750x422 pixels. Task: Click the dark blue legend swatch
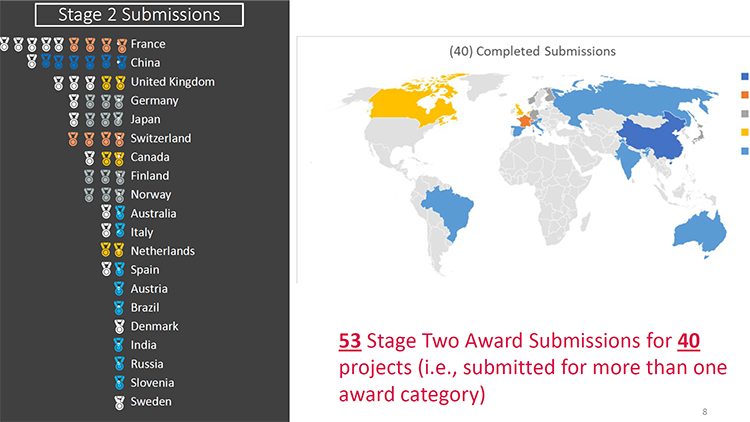pos(744,76)
